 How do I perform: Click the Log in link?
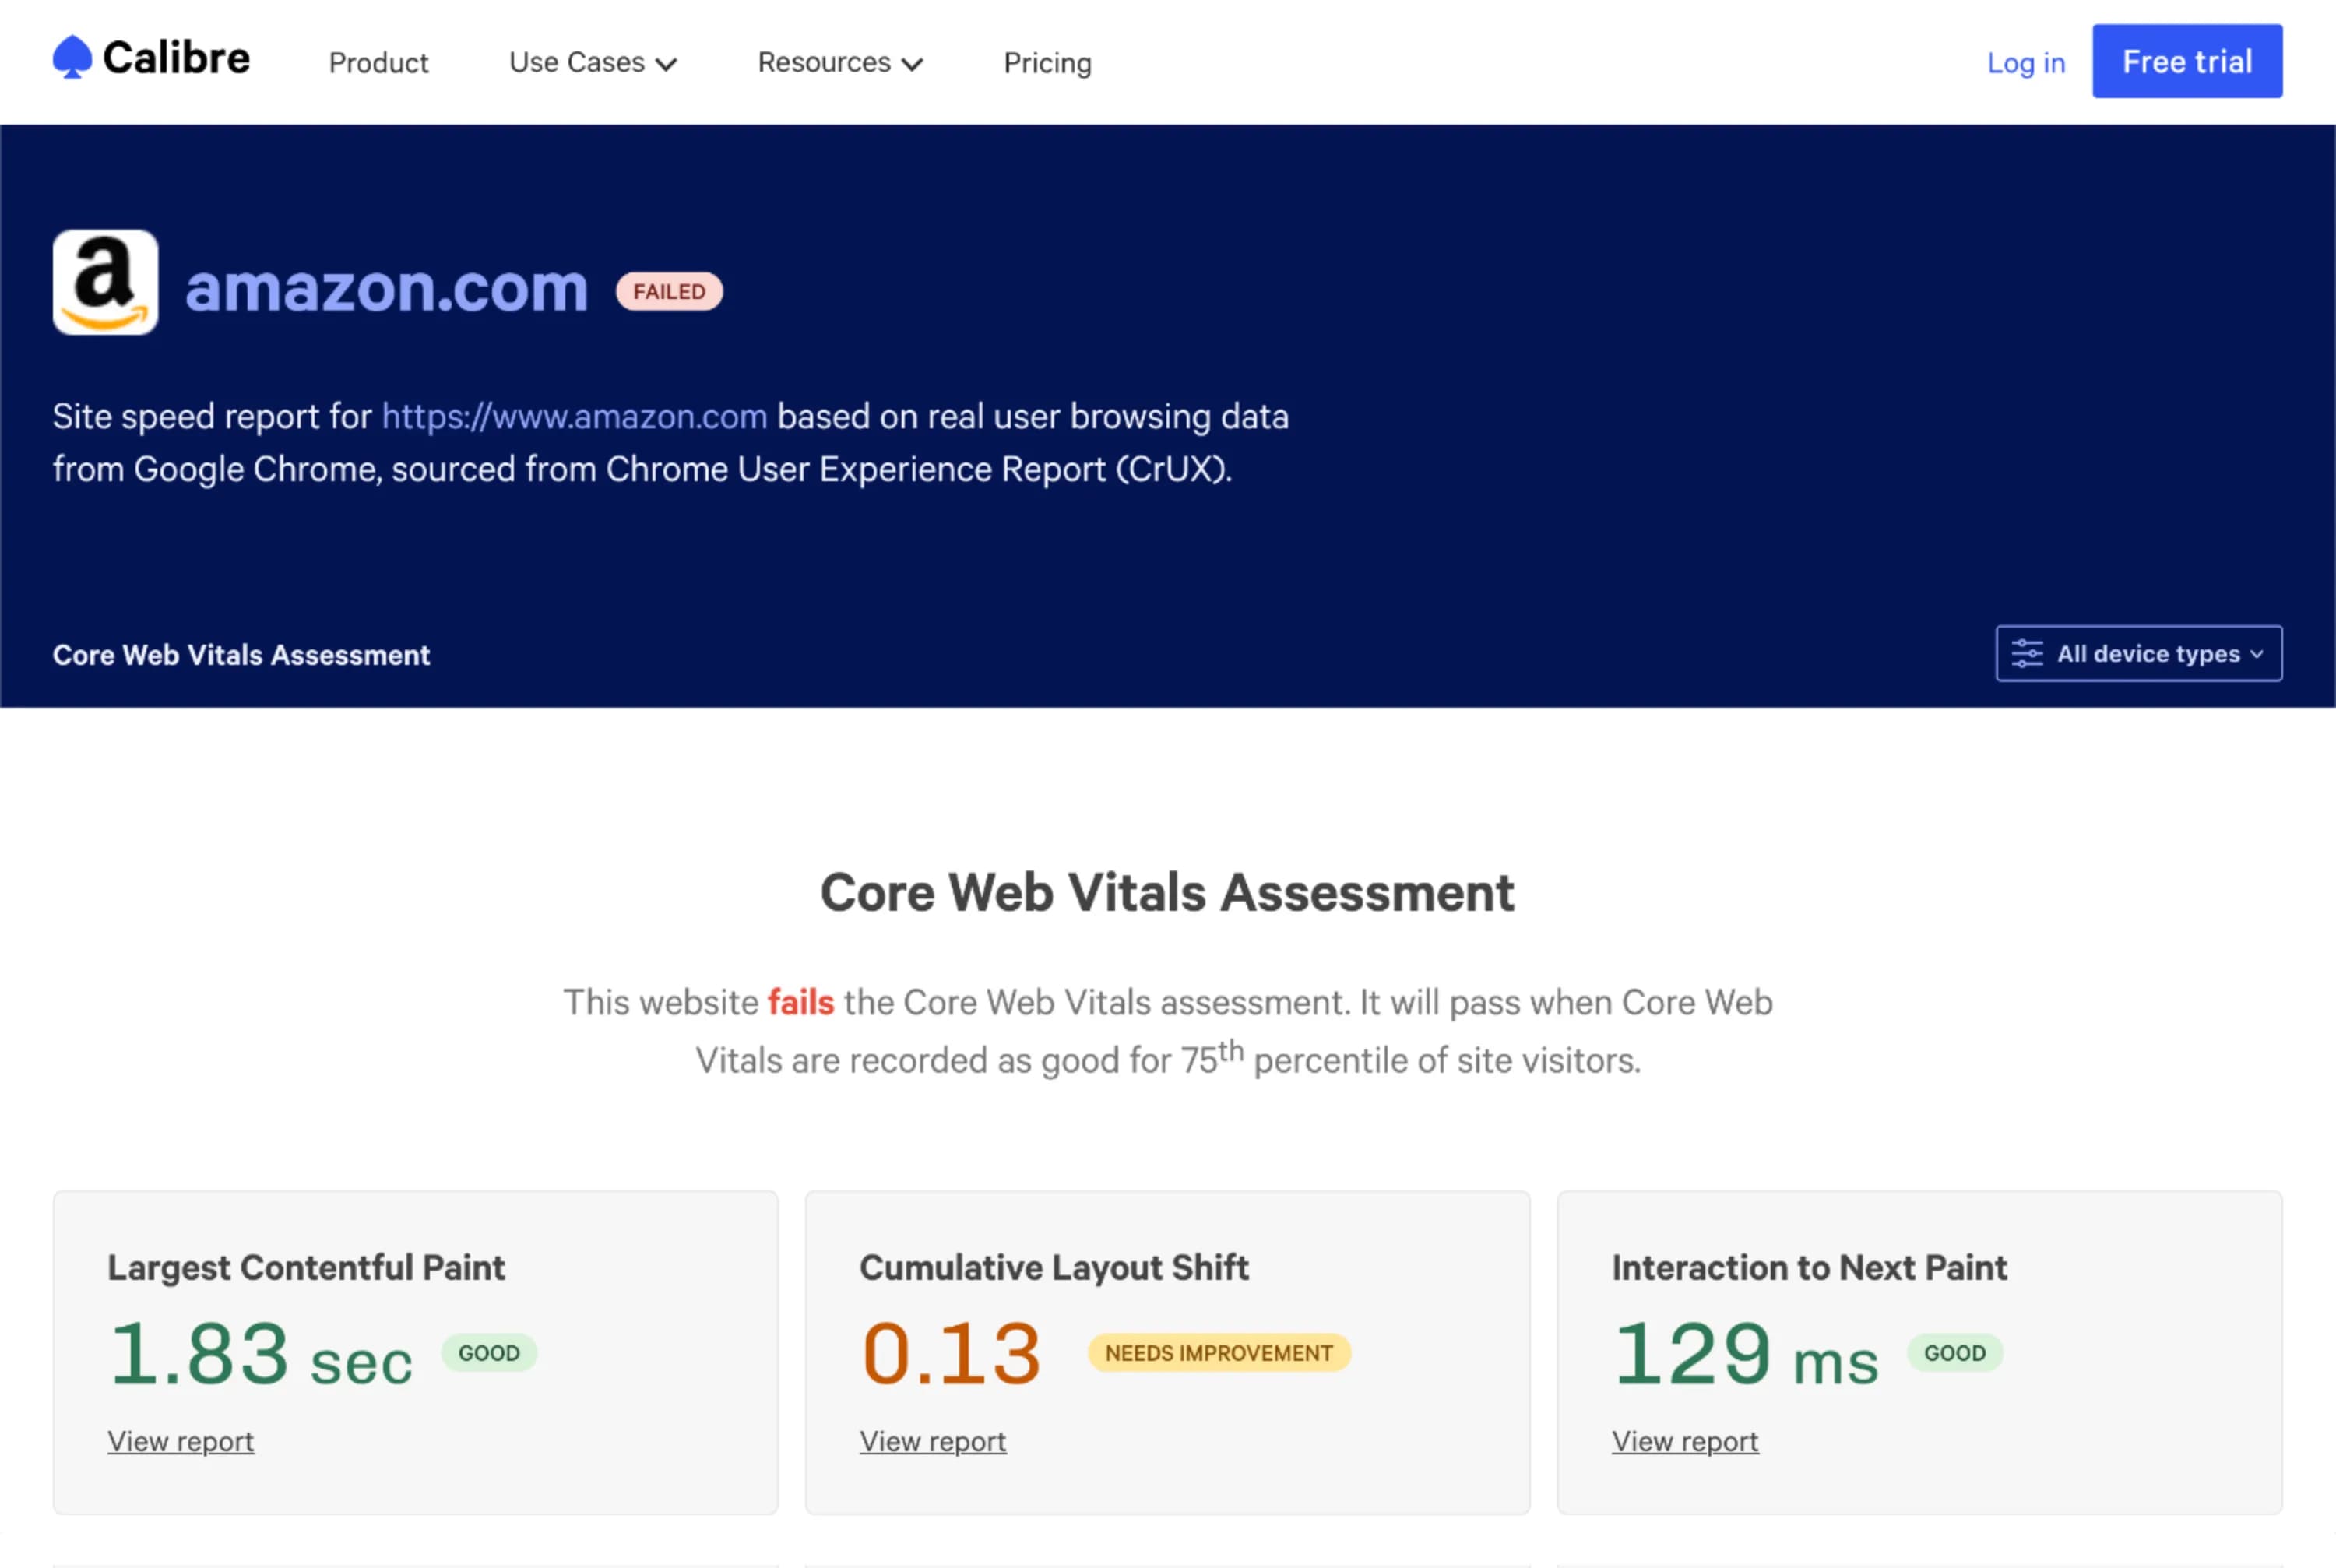pos(2026,62)
